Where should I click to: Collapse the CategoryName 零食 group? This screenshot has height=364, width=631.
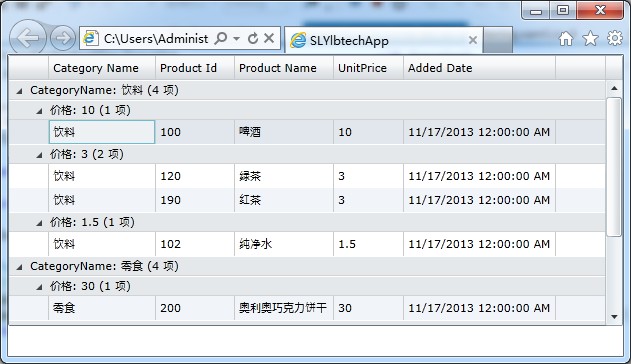tap(19, 267)
